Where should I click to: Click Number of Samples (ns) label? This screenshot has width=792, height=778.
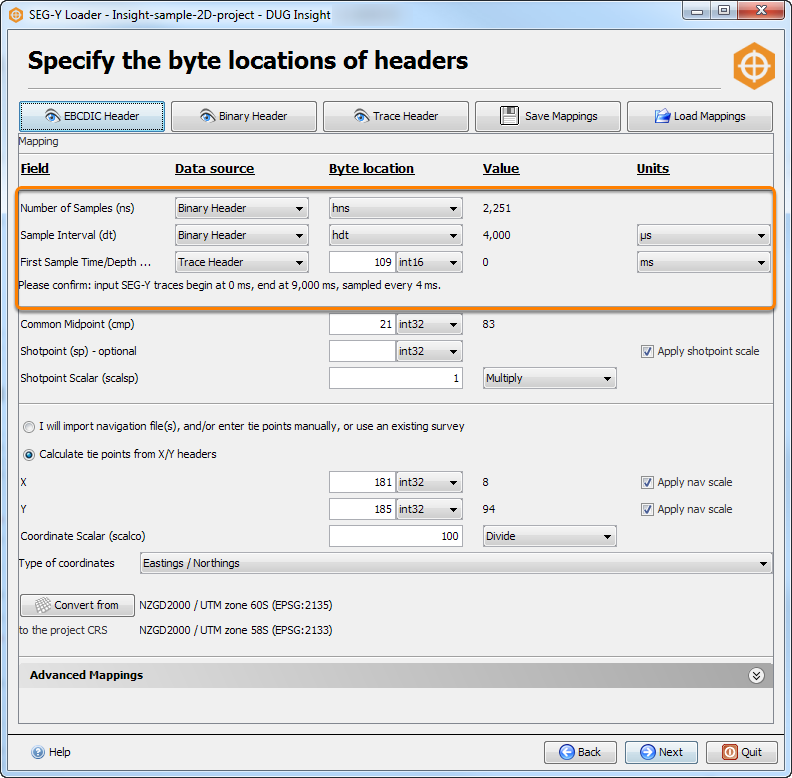[77, 209]
